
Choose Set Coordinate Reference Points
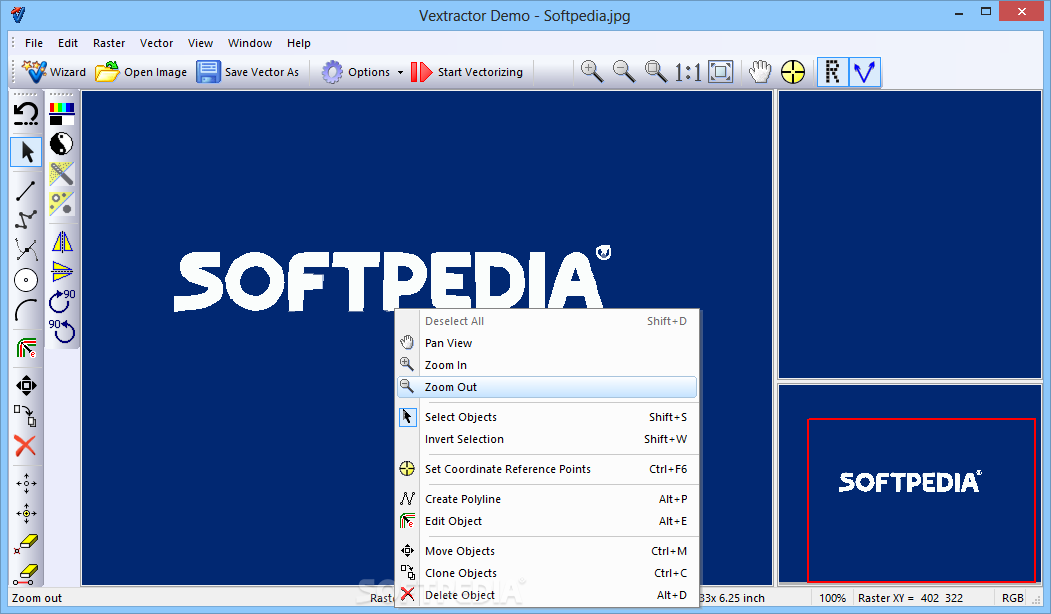click(547, 469)
